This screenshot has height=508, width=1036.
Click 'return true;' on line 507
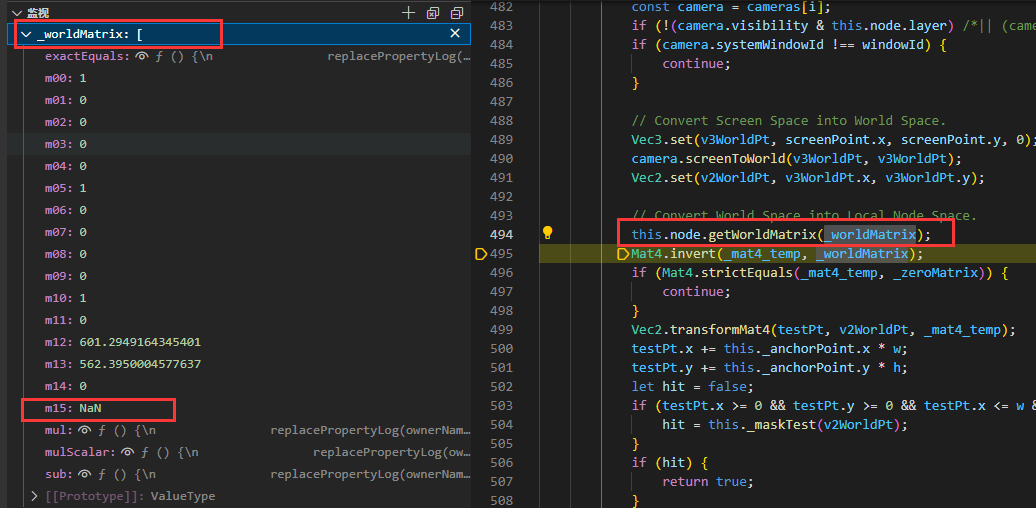click(707, 482)
